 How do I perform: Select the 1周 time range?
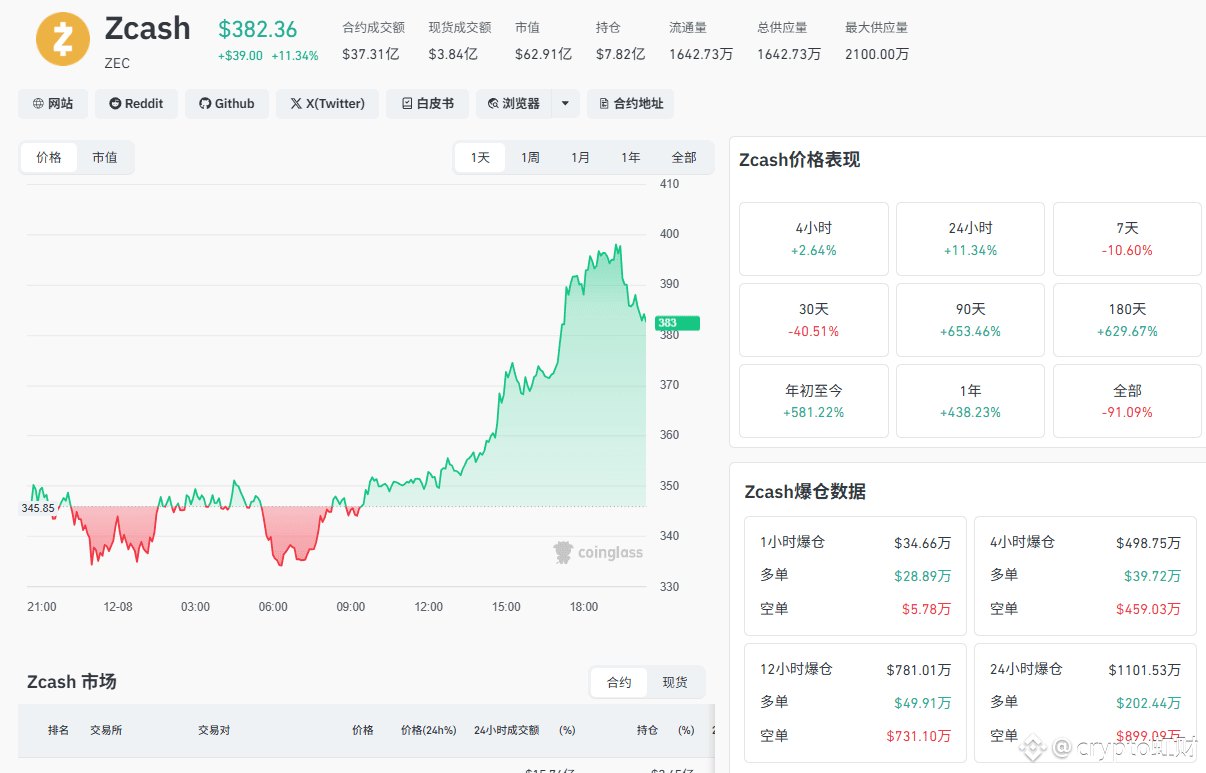tap(531, 158)
